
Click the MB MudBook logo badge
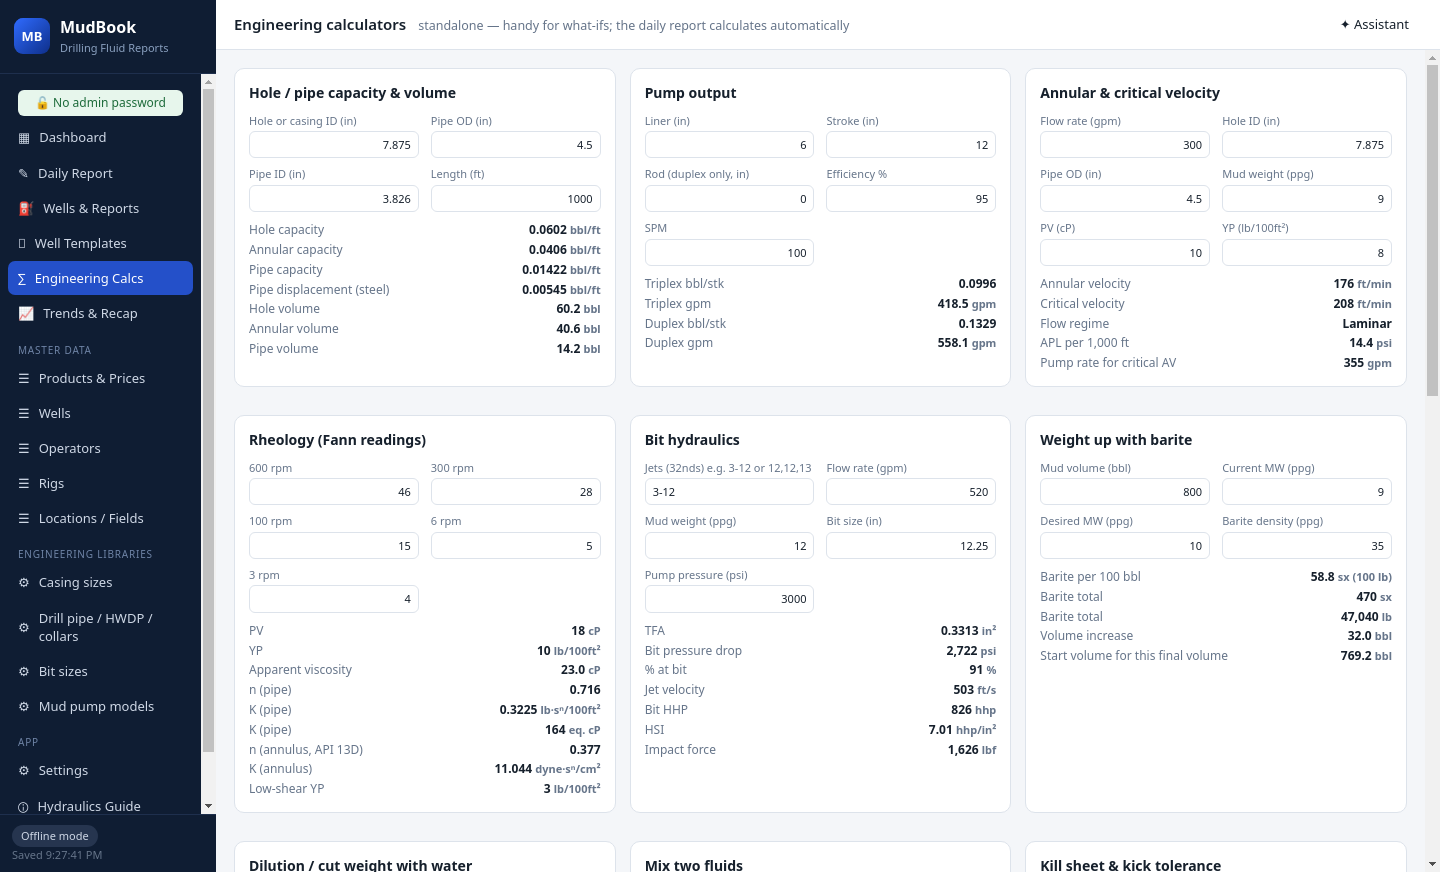[x=32, y=36]
